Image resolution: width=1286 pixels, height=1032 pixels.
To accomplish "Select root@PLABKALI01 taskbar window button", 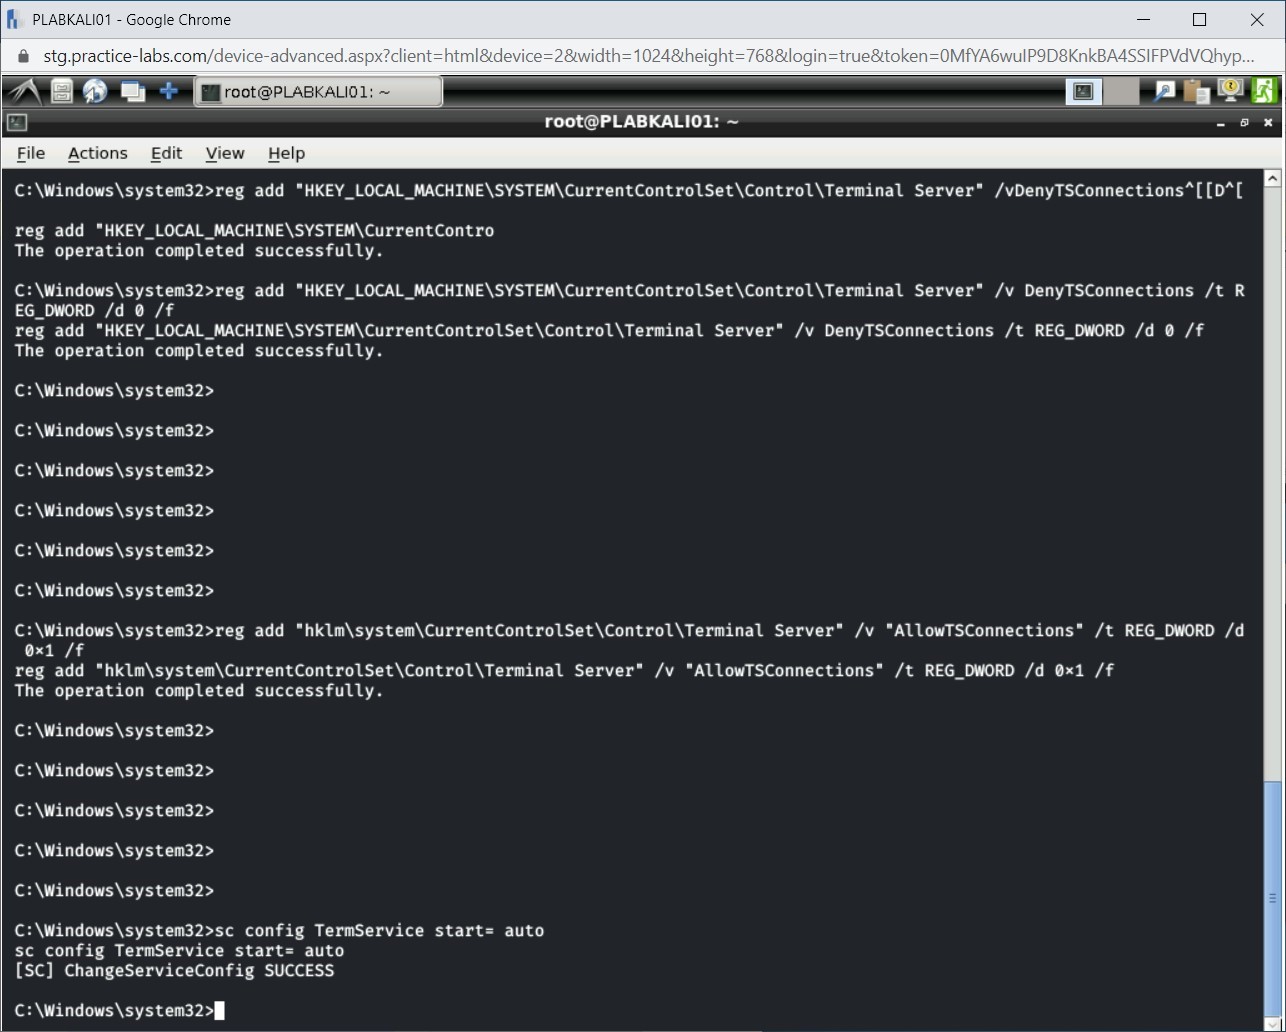I will click(x=317, y=92).
